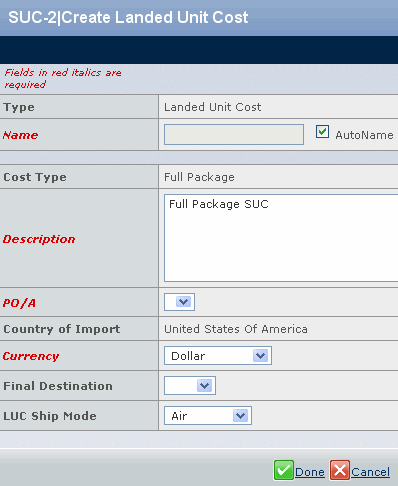Image resolution: width=398 pixels, height=486 pixels.
Task: Click the Currency field label
Action: 31,356
